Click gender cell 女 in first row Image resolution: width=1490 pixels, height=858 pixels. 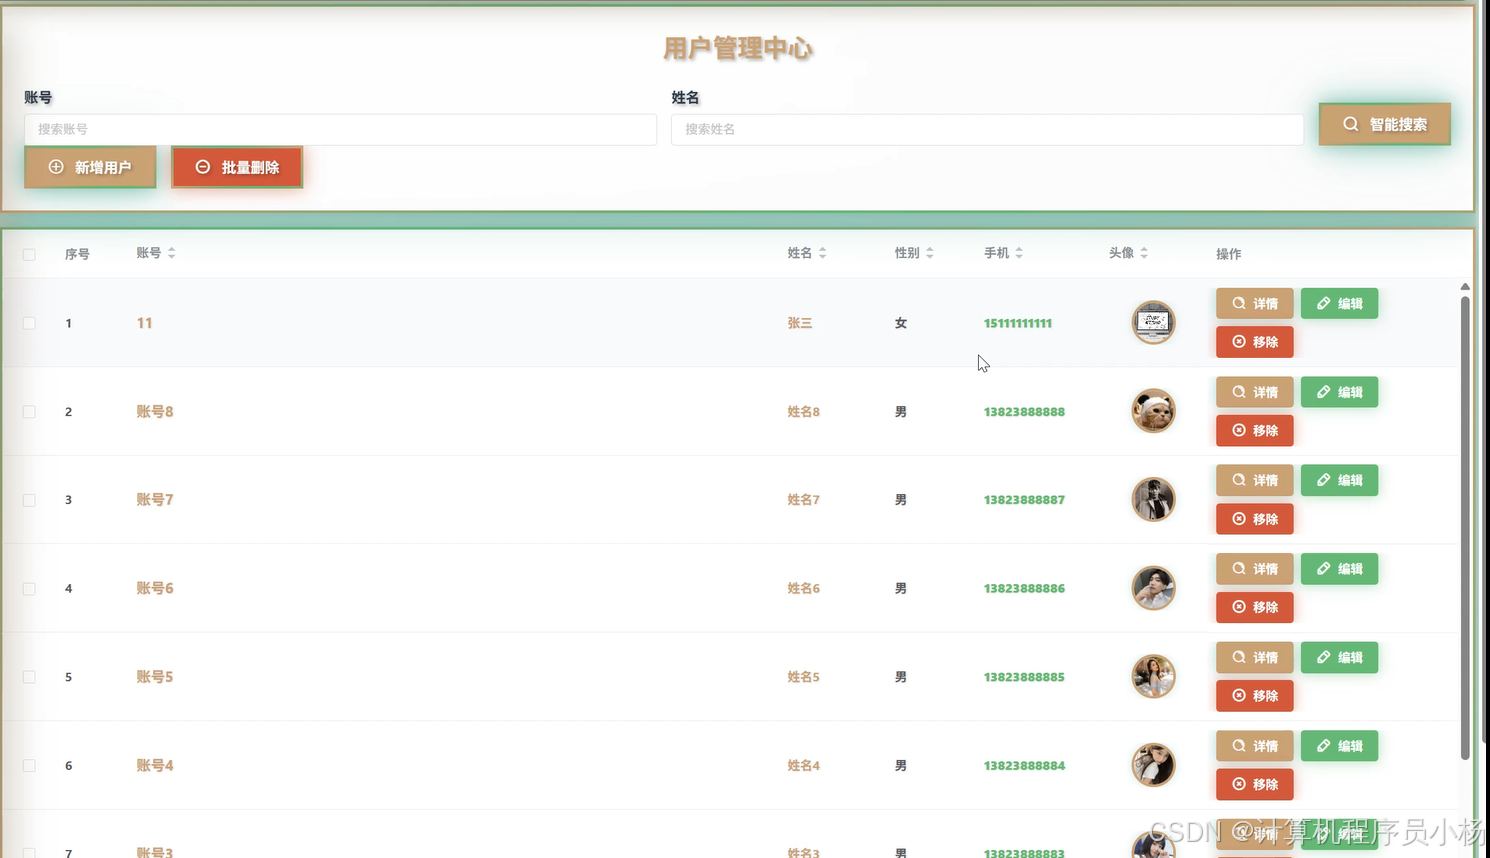click(901, 323)
